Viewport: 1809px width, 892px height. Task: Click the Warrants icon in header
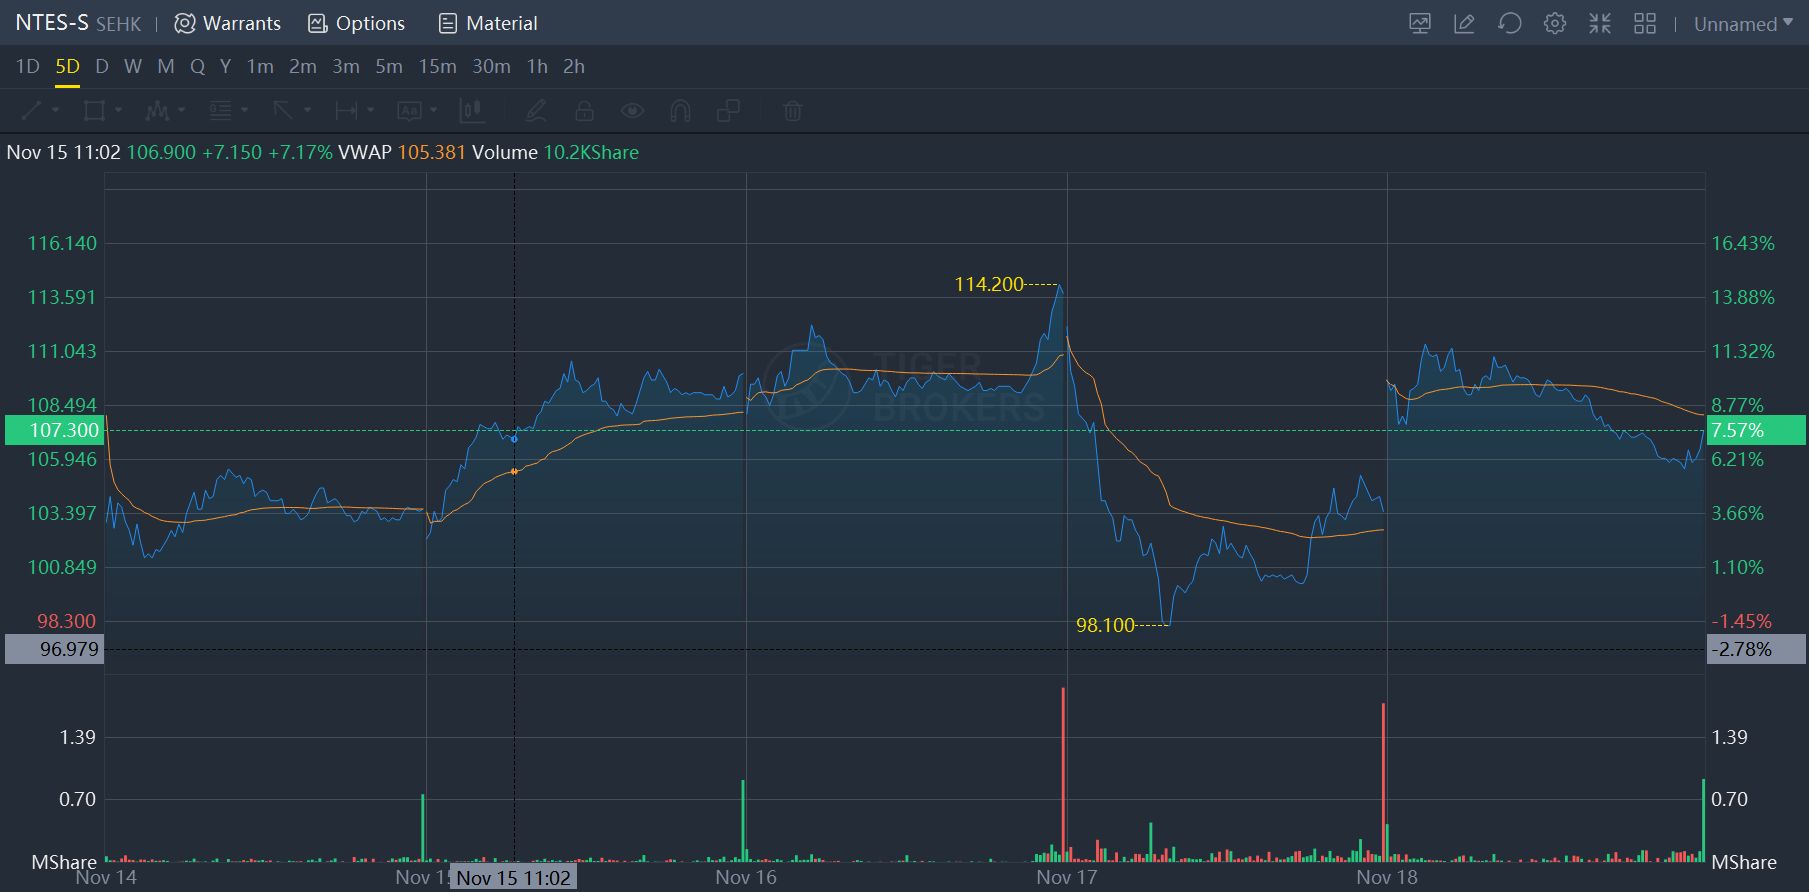pyautogui.click(x=185, y=23)
